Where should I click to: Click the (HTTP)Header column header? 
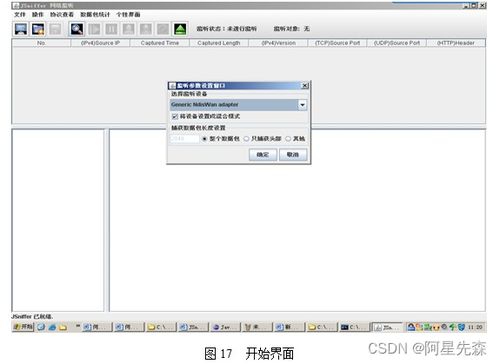[x=456, y=43]
